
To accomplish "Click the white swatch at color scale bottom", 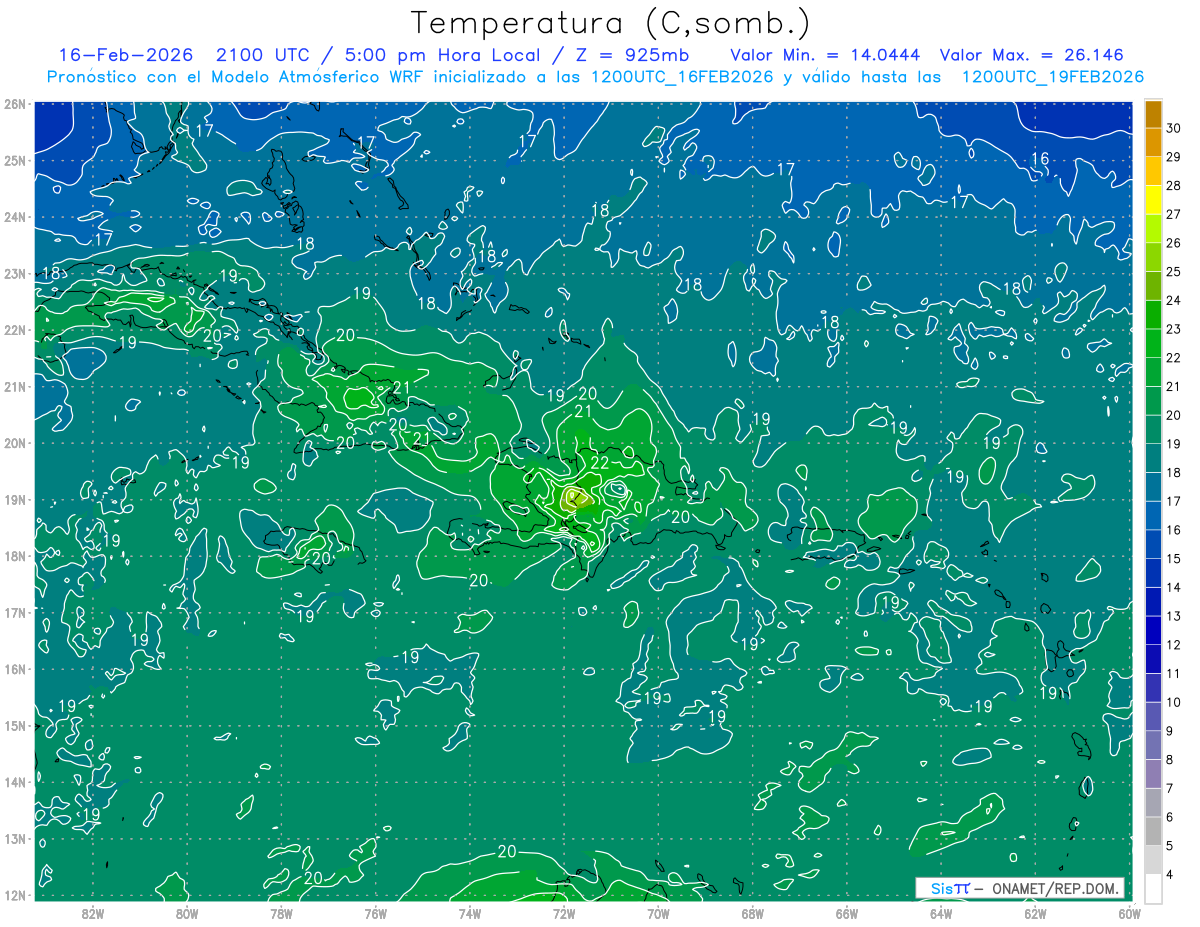I will click(1153, 888).
